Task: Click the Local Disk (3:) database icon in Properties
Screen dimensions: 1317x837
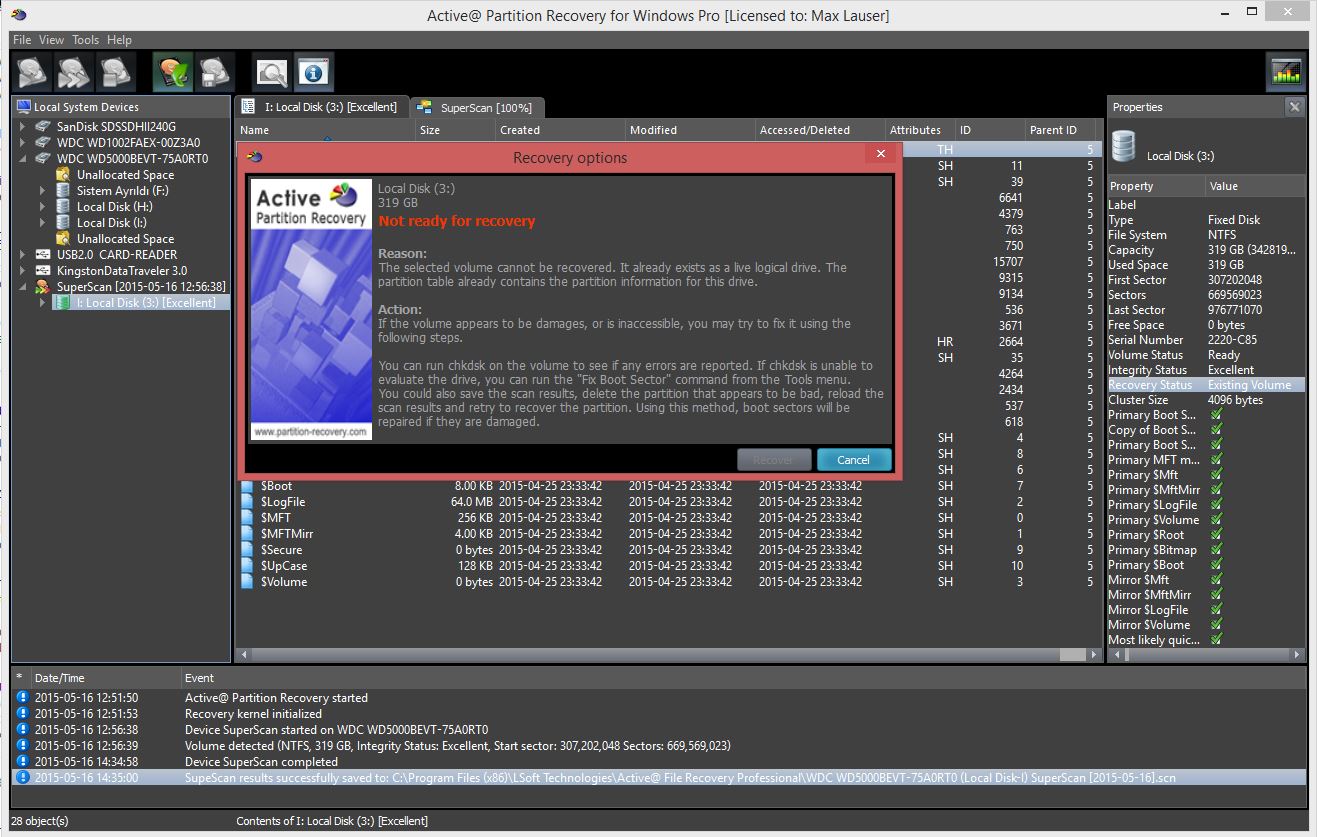Action: tap(1124, 147)
